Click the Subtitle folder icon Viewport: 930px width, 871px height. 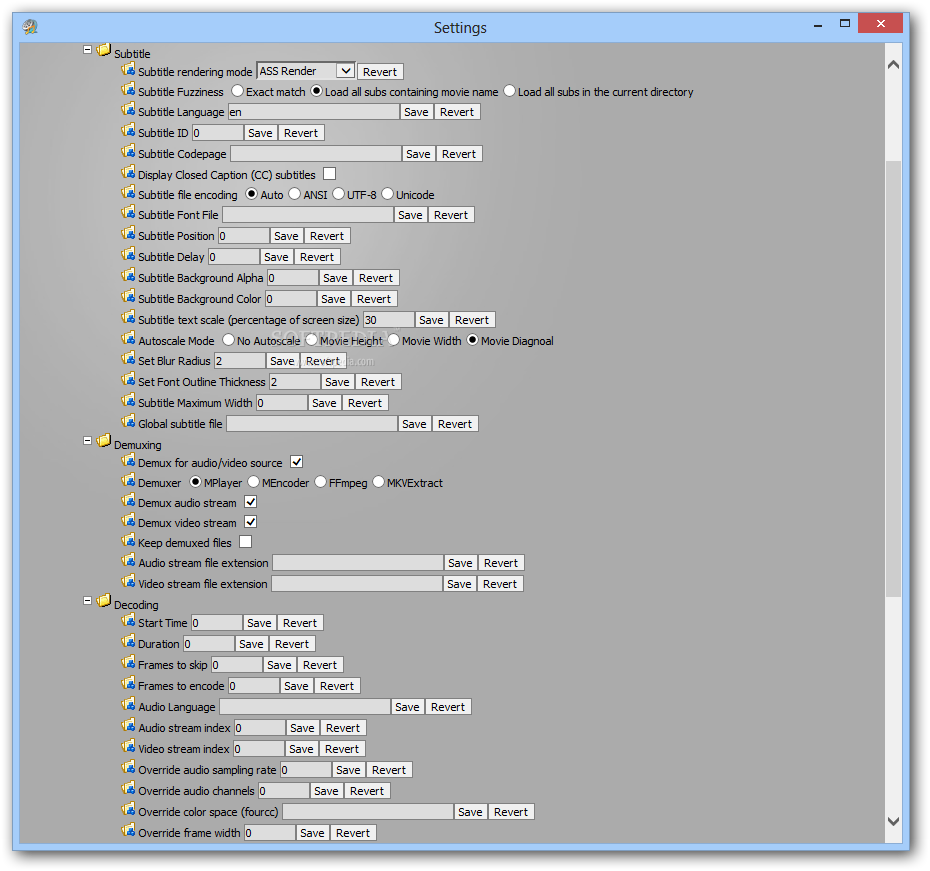tap(104, 50)
